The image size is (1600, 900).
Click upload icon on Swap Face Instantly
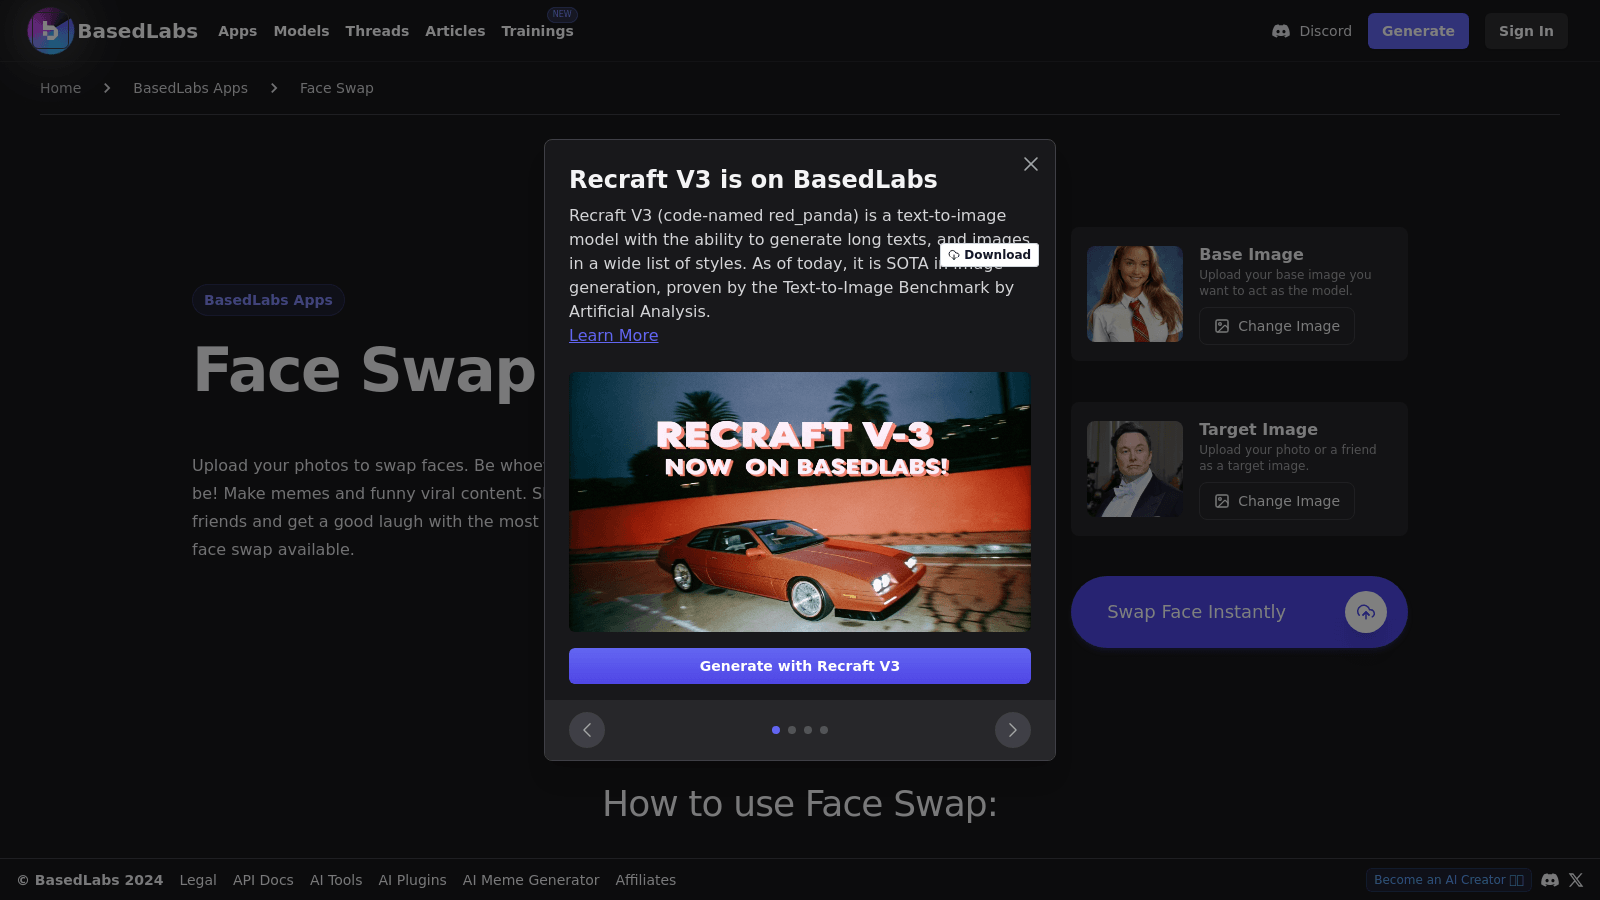tap(1366, 612)
